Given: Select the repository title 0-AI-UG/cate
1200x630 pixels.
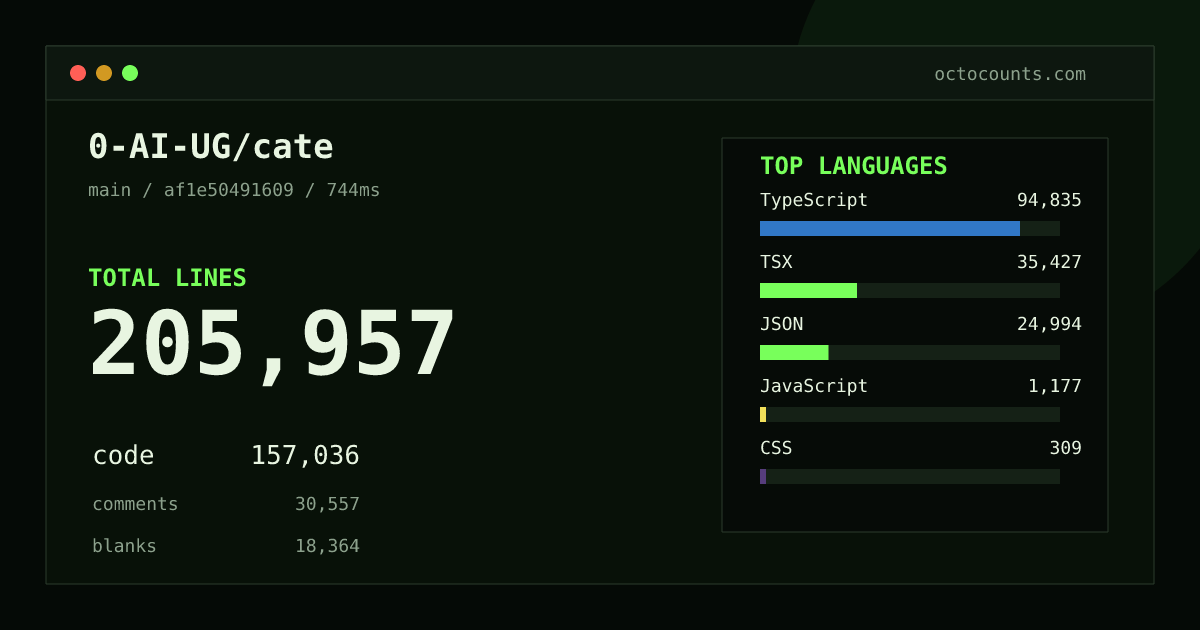Looking at the screenshot, I should coord(211,147).
